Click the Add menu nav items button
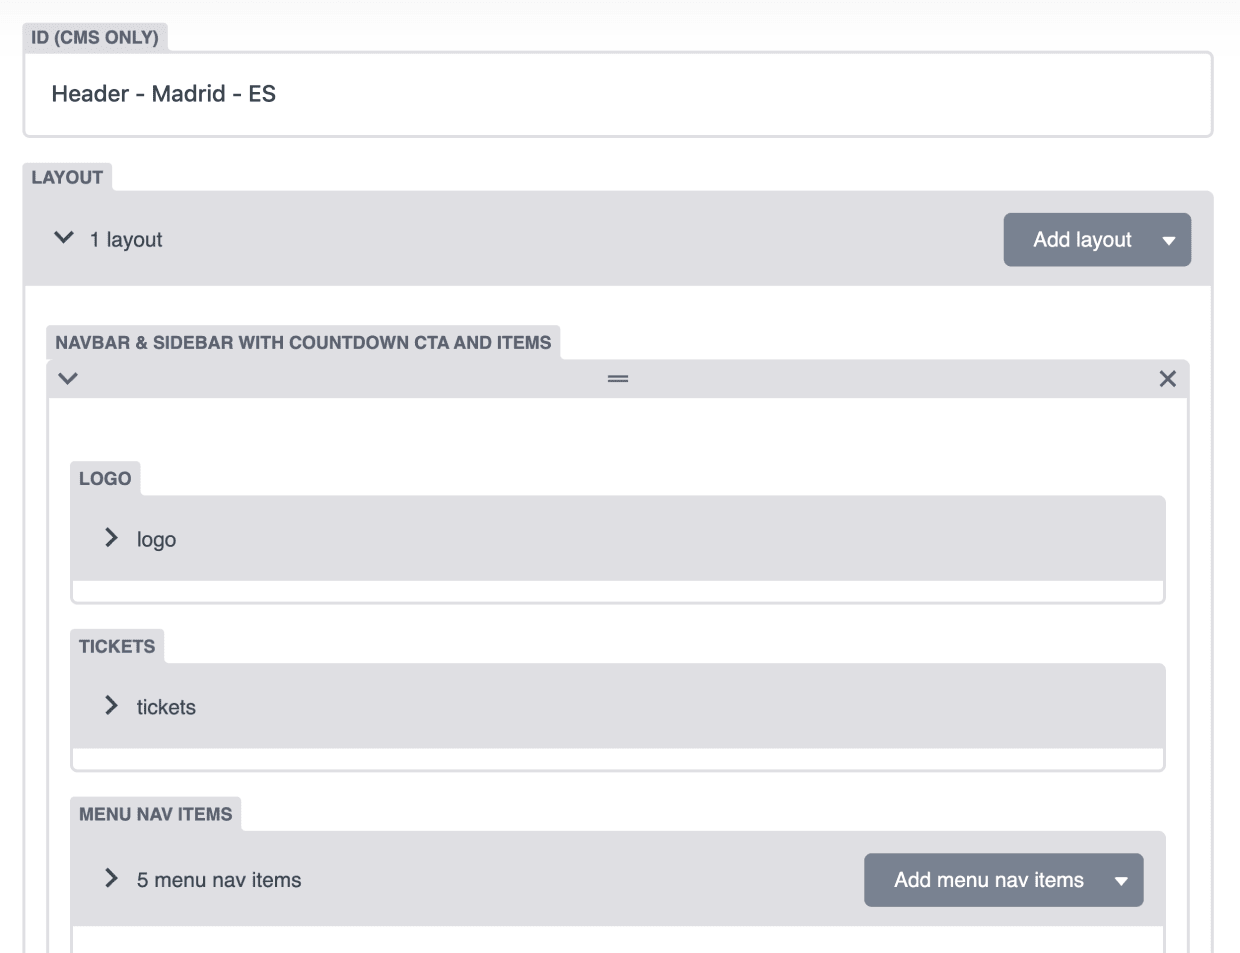Screen dimensions: 1240x953 pos(988,880)
